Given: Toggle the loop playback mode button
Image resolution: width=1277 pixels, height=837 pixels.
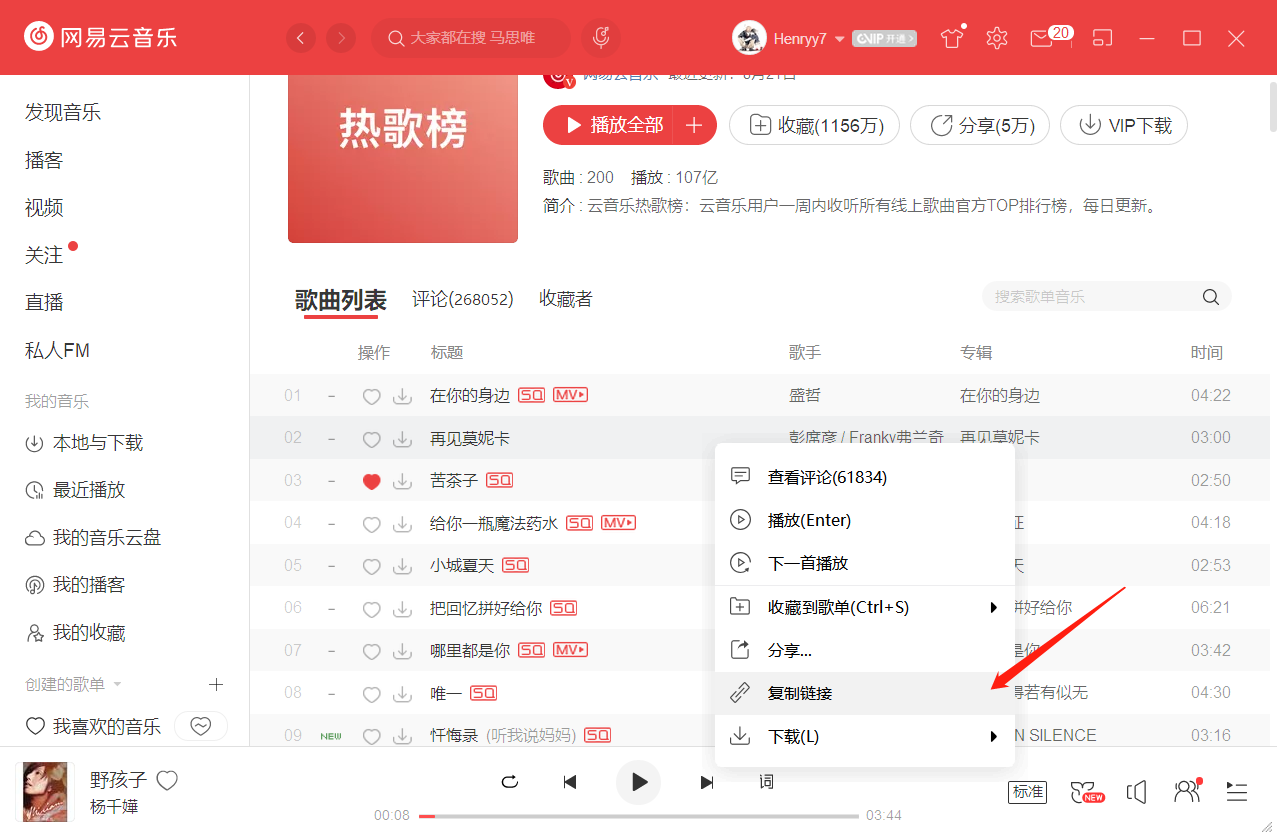Looking at the screenshot, I should pyautogui.click(x=510, y=782).
